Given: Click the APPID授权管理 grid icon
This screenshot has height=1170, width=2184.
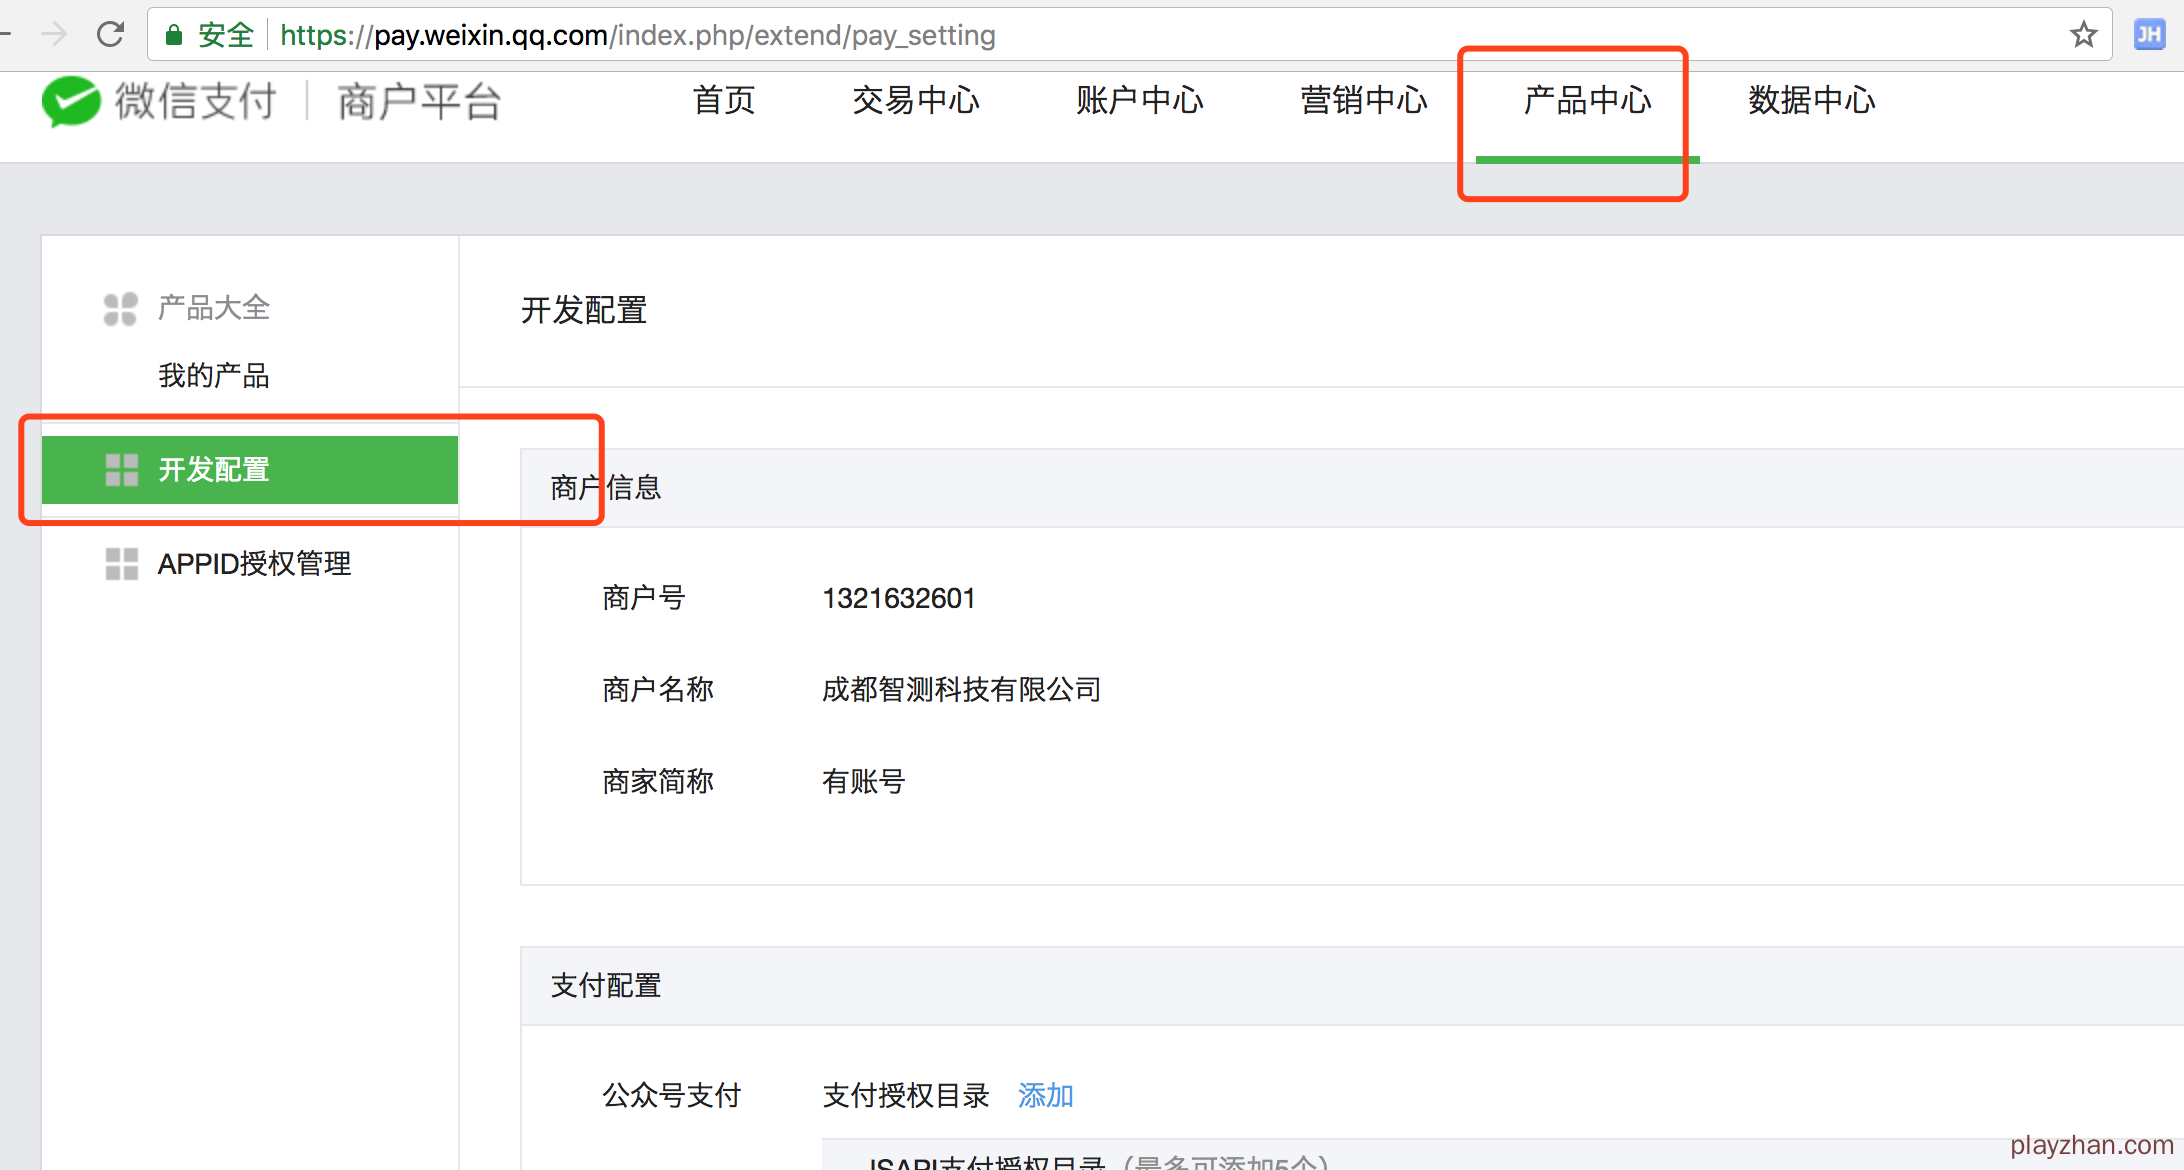Looking at the screenshot, I should [121, 564].
